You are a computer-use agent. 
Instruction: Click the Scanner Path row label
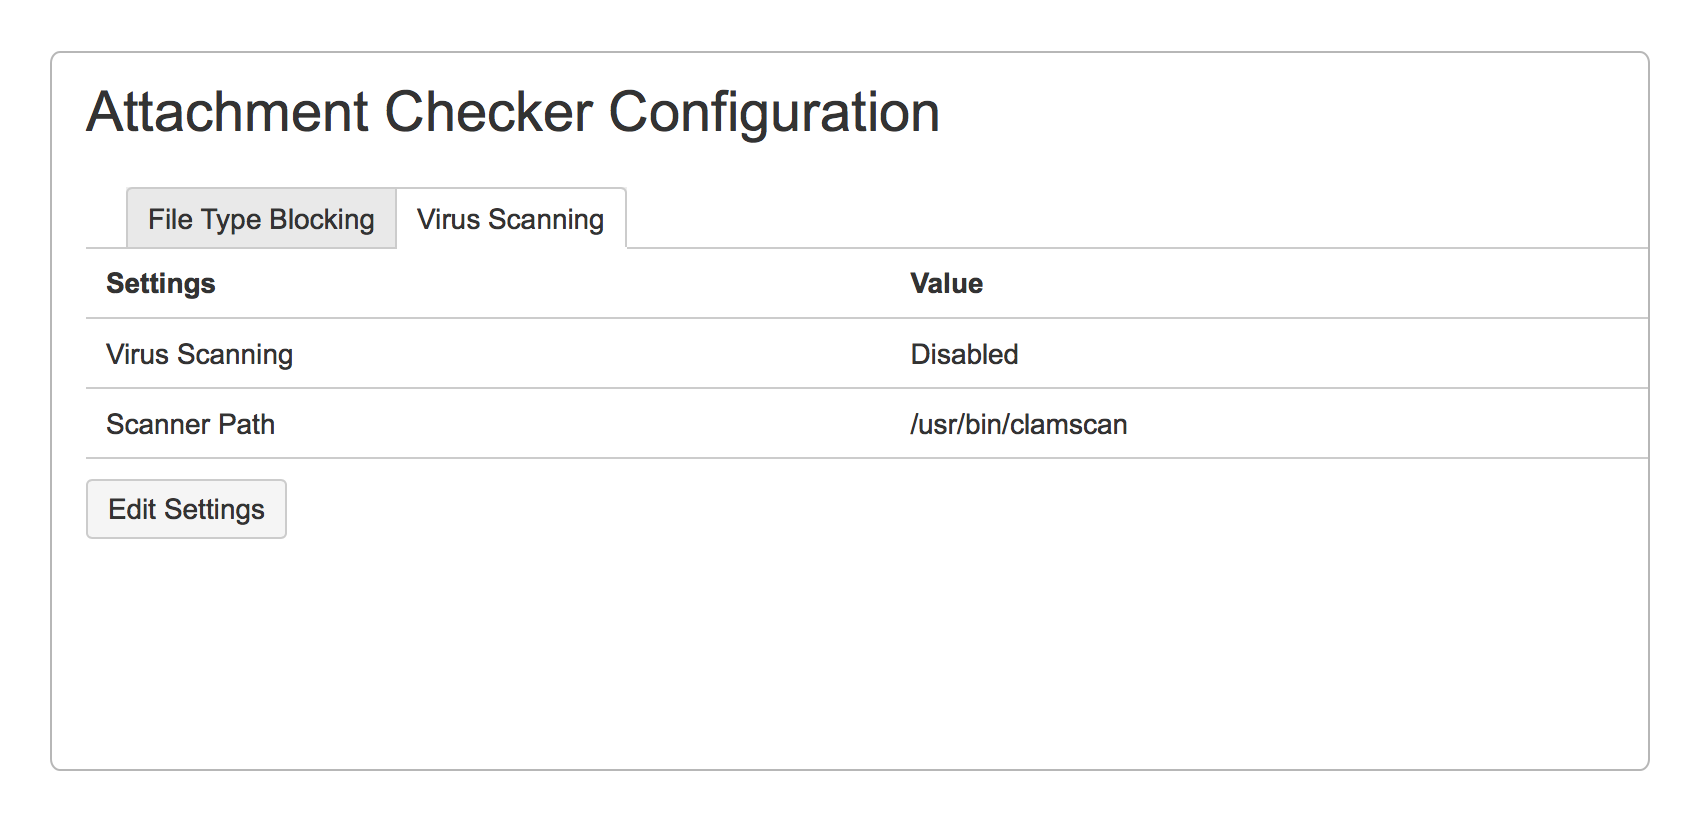pos(190,423)
